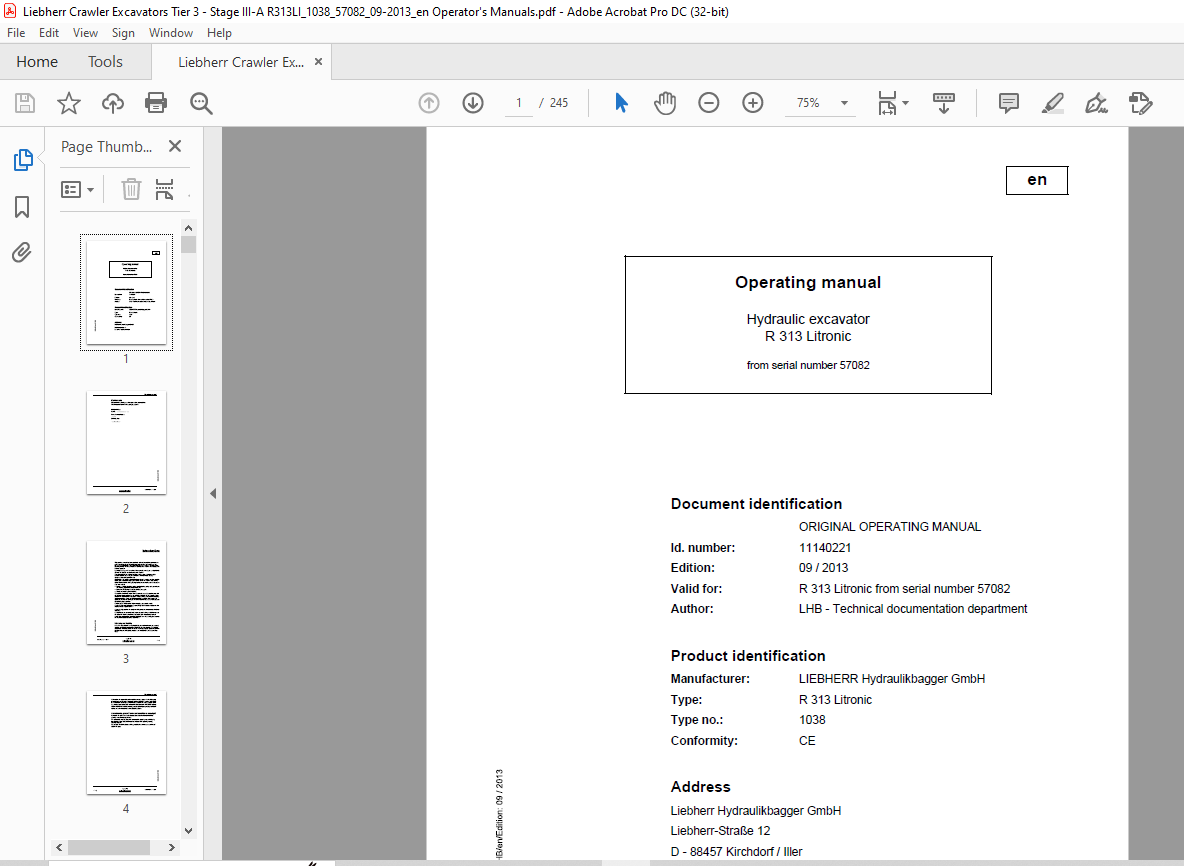The width and height of the screenshot is (1184, 866).
Task: Add a sticky note comment
Action: pos(1009,103)
